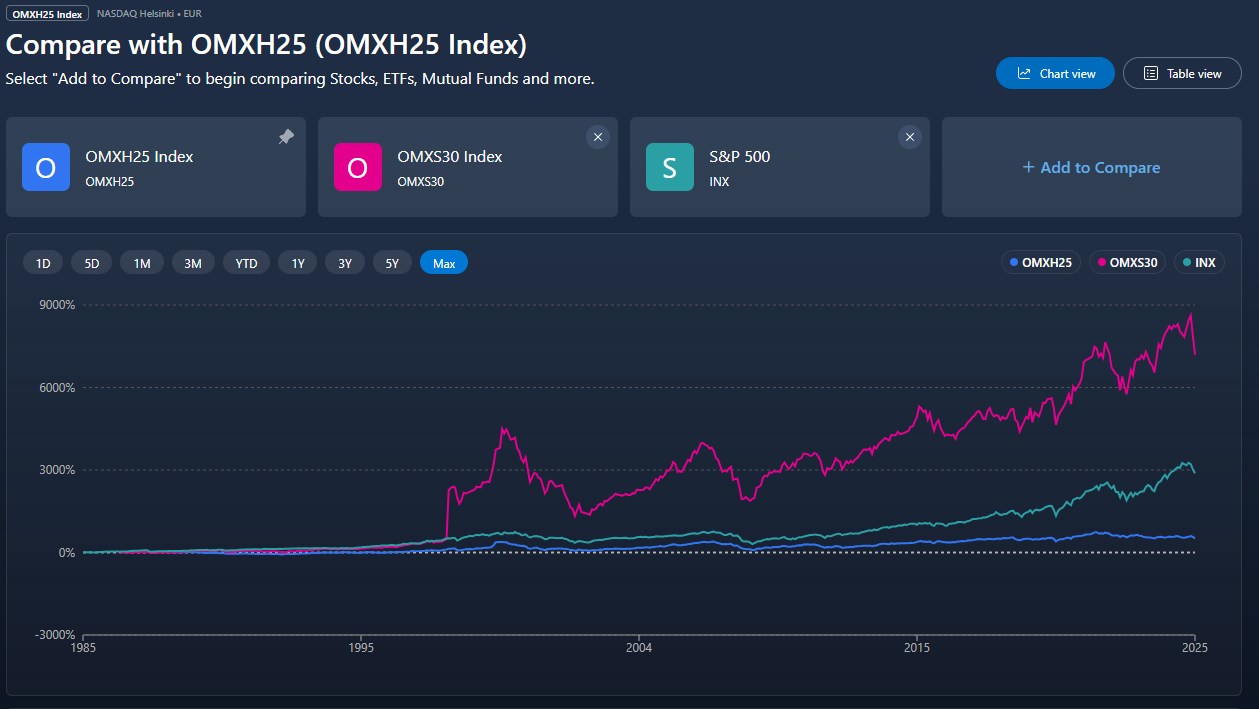Choose the YTD time range
This screenshot has width=1259, height=709.
pos(246,263)
